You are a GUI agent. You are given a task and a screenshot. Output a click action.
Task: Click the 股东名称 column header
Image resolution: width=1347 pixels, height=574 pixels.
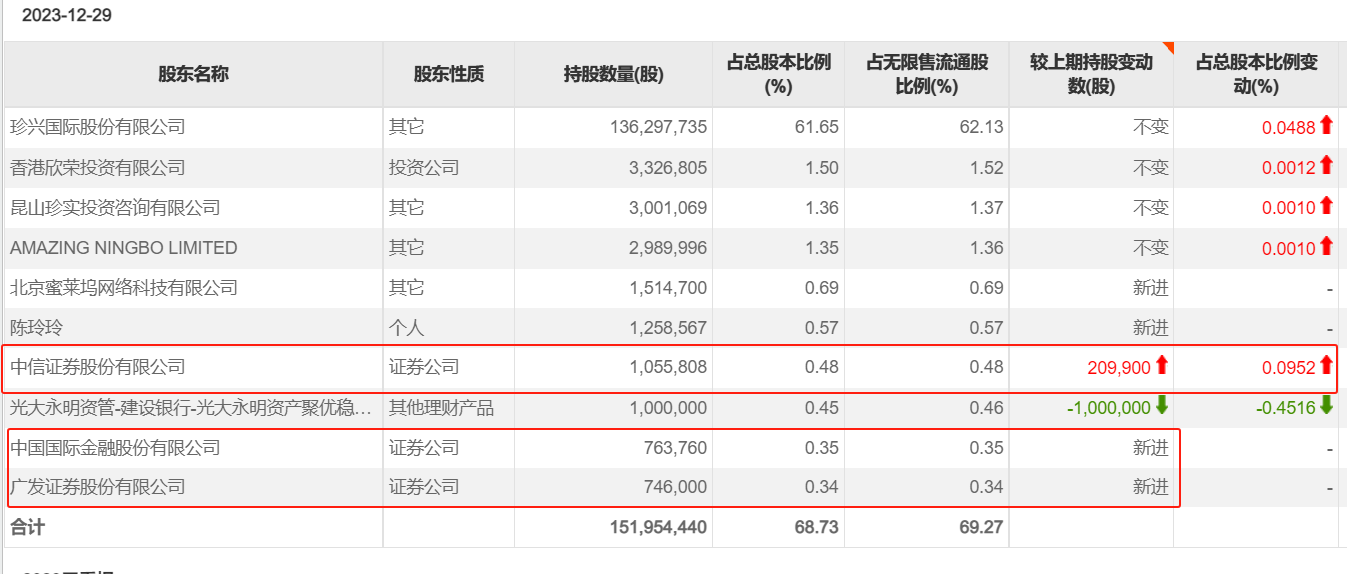click(x=193, y=74)
